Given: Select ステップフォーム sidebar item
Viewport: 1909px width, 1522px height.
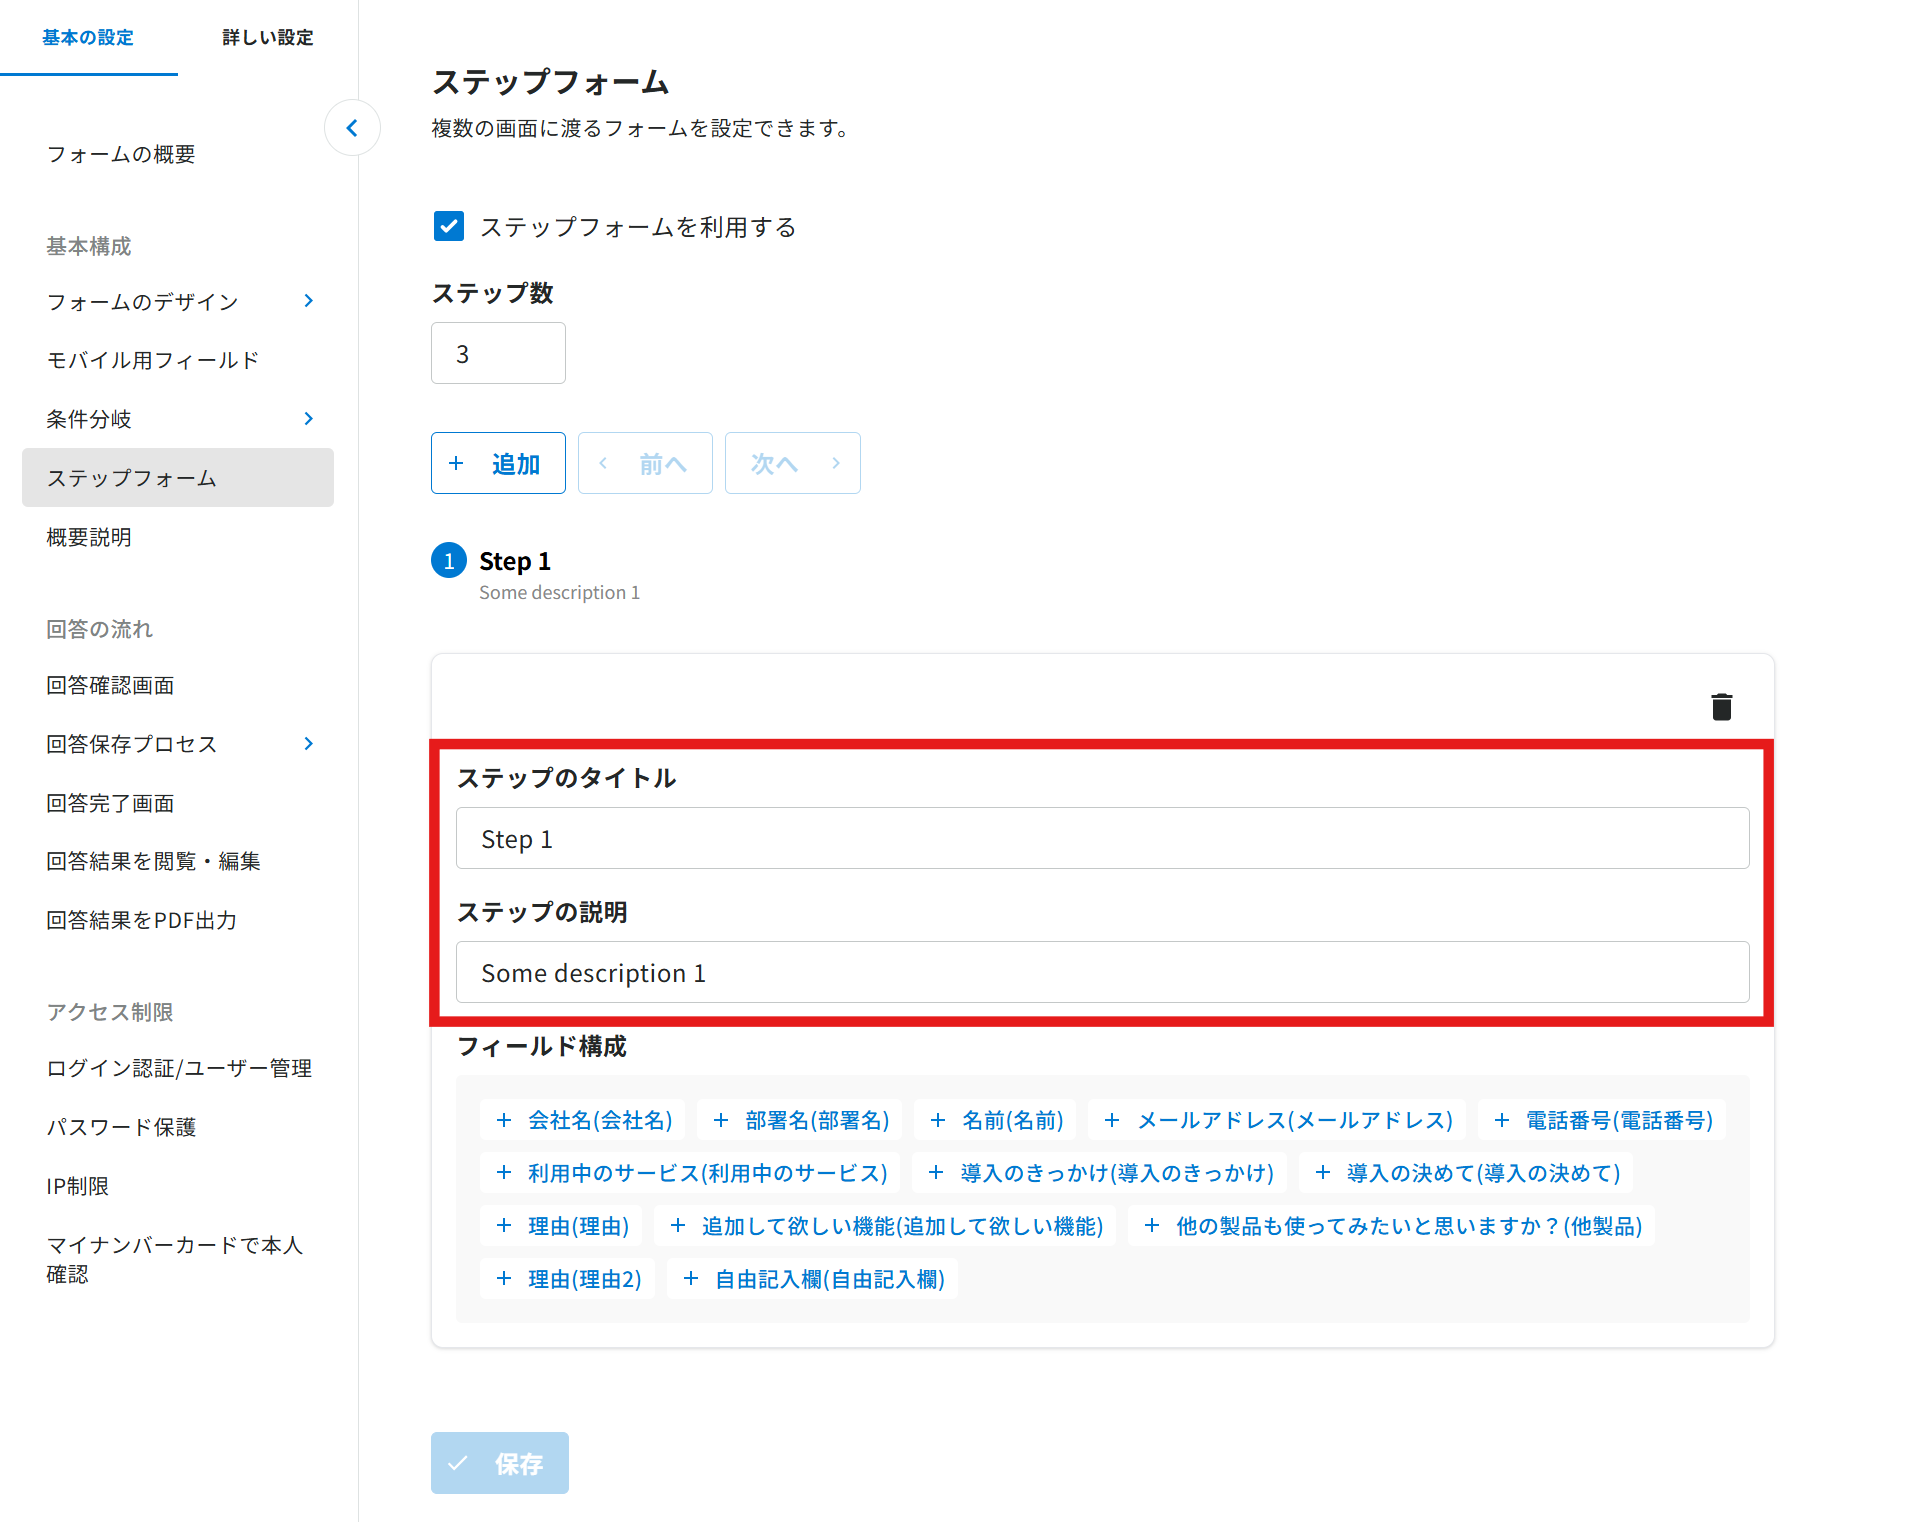Looking at the screenshot, I should (178, 478).
